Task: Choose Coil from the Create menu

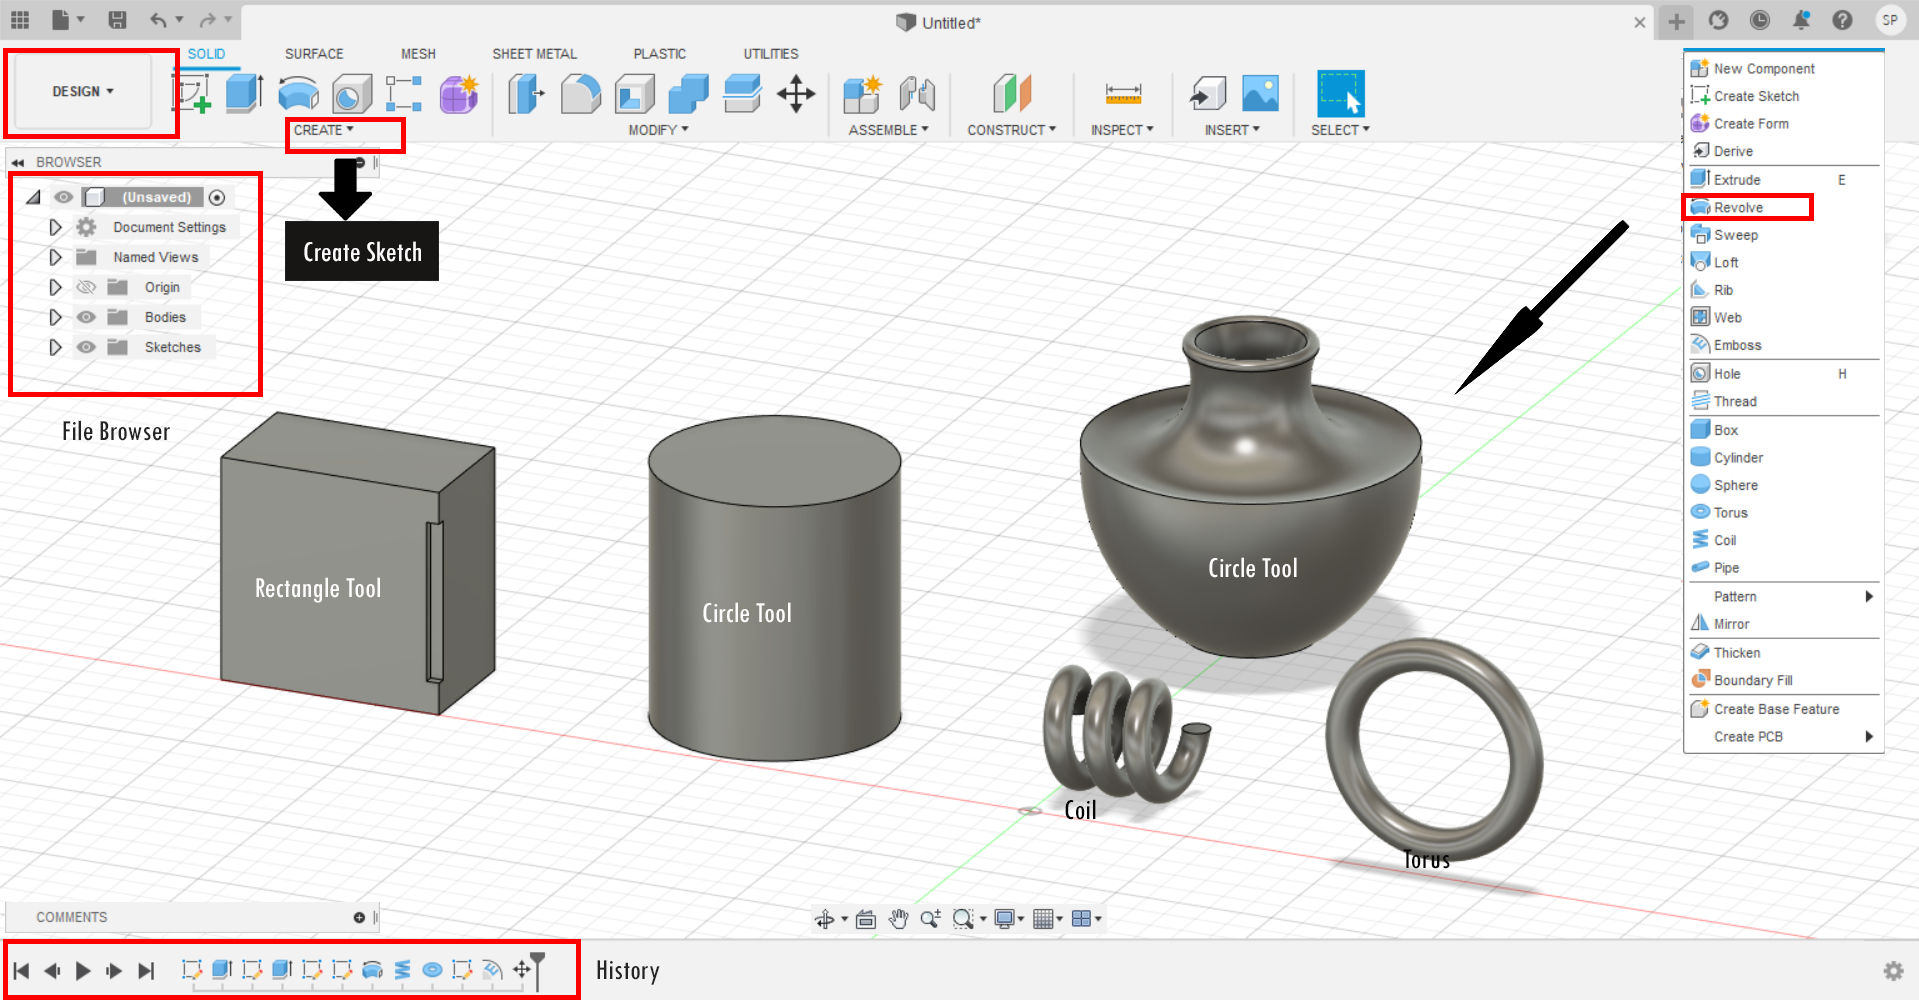Action: click(x=1783, y=540)
